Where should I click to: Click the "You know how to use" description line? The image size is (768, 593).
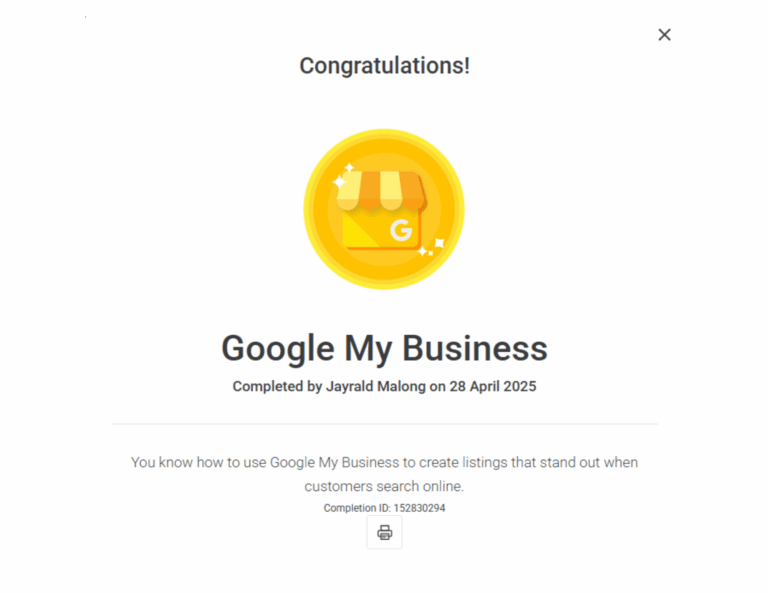point(384,462)
